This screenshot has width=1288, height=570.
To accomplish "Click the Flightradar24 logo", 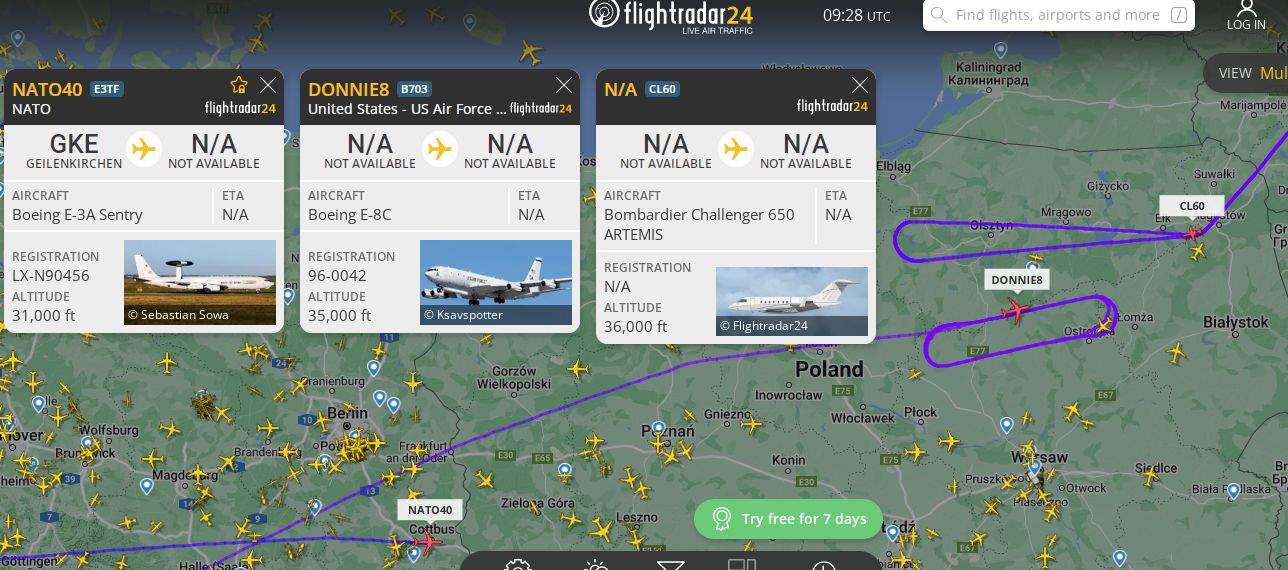I will tap(671, 16).
